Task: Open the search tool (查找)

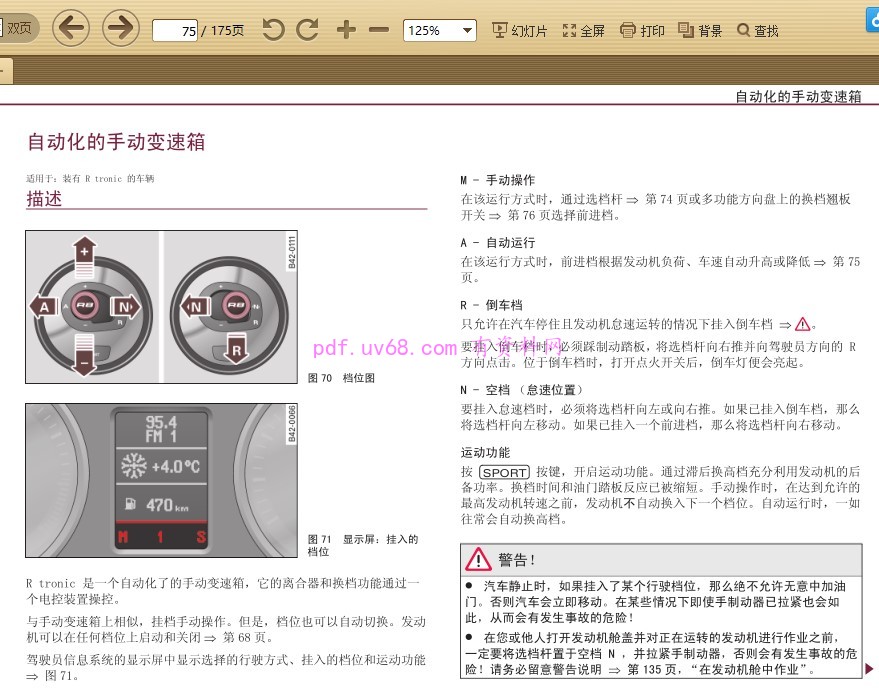Action: click(758, 31)
